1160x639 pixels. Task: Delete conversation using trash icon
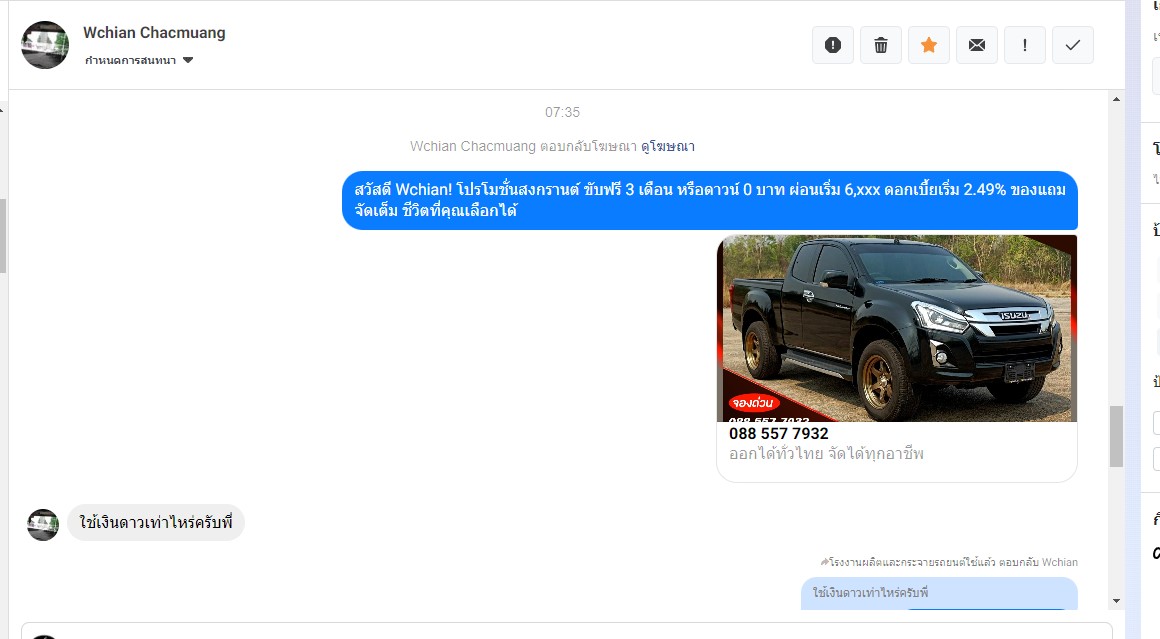click(x=880, y=45)
